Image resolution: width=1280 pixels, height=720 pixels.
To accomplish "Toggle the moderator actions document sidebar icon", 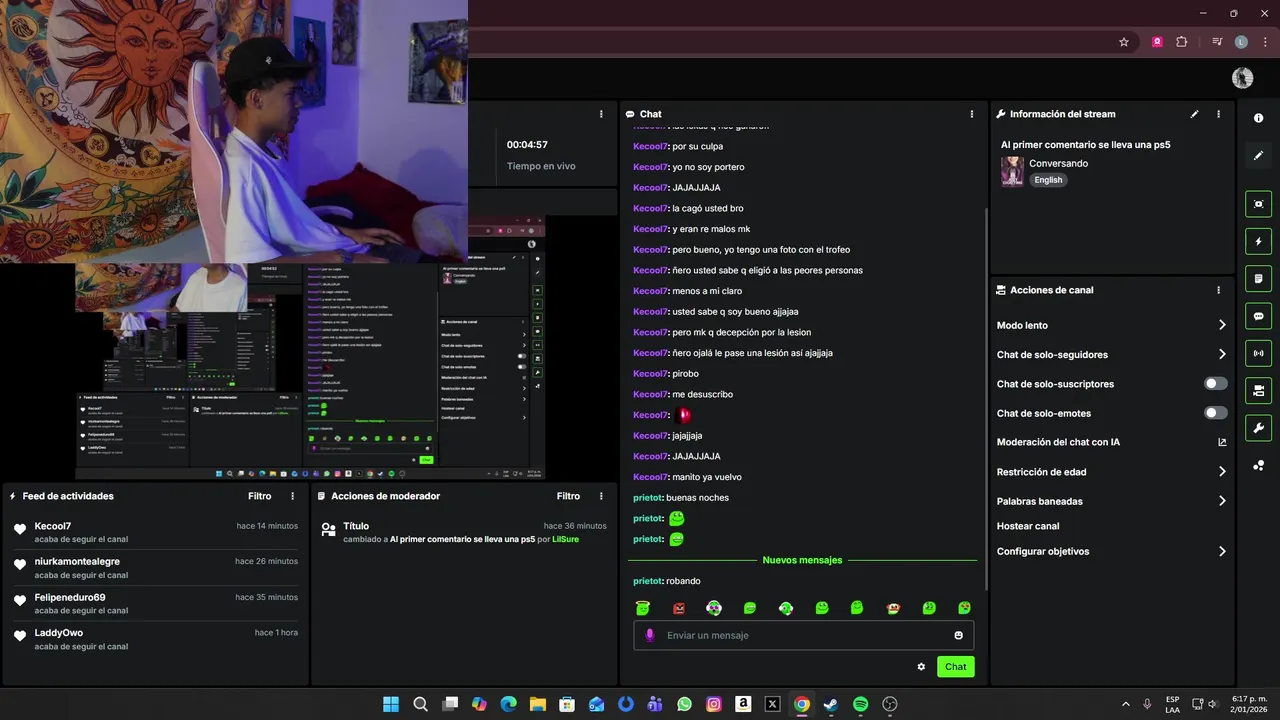I will 1258,278.
